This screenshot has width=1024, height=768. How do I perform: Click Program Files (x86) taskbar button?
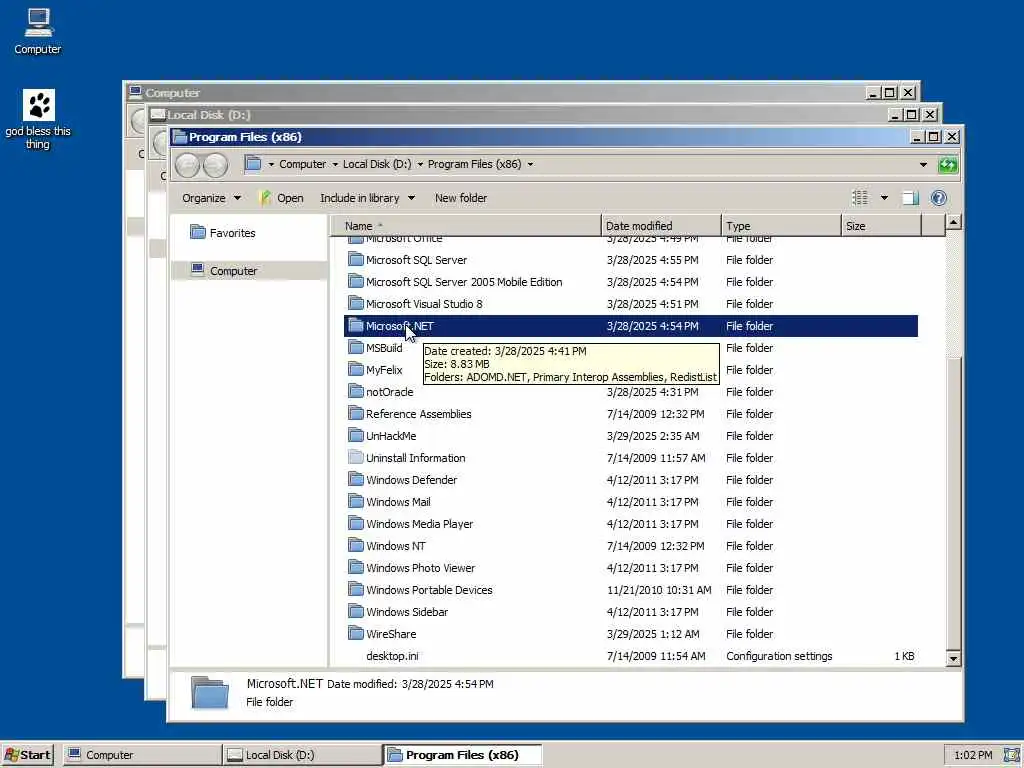[x=462, y=755]
